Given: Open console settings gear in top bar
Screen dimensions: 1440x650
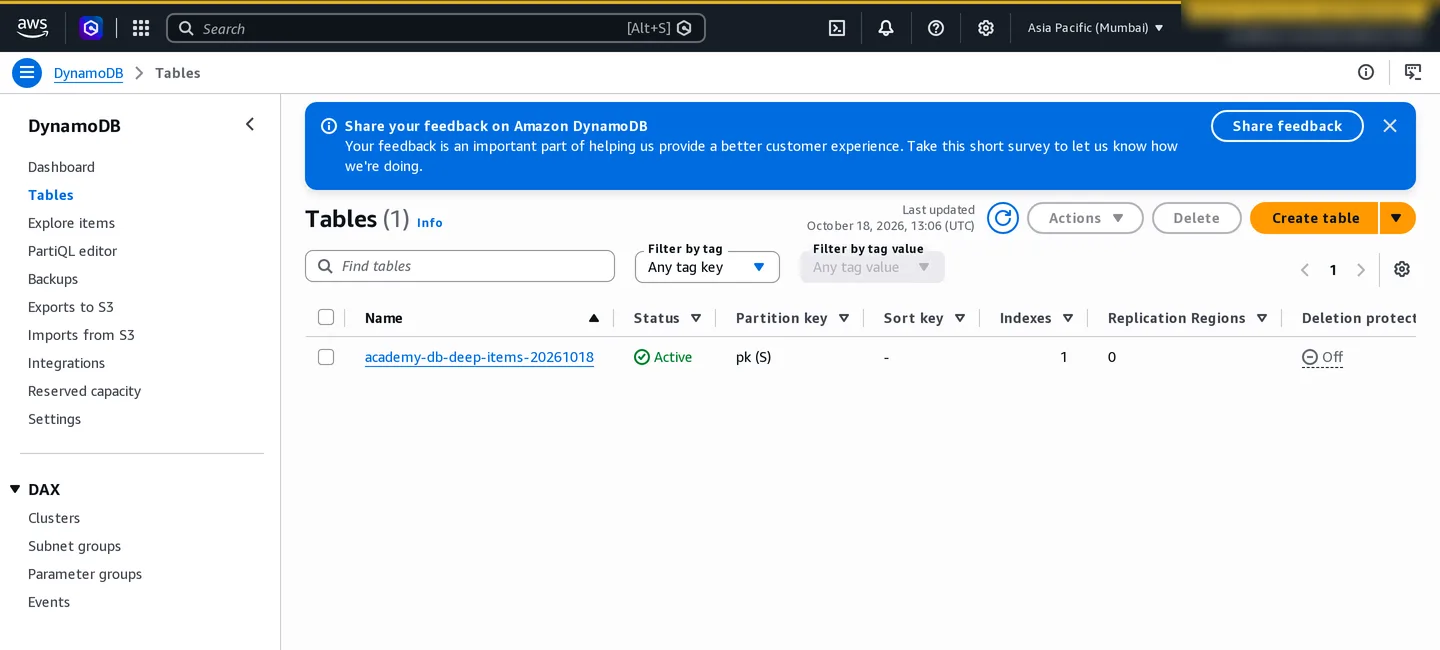Looking at the screenshot, I should pos(986,28).
